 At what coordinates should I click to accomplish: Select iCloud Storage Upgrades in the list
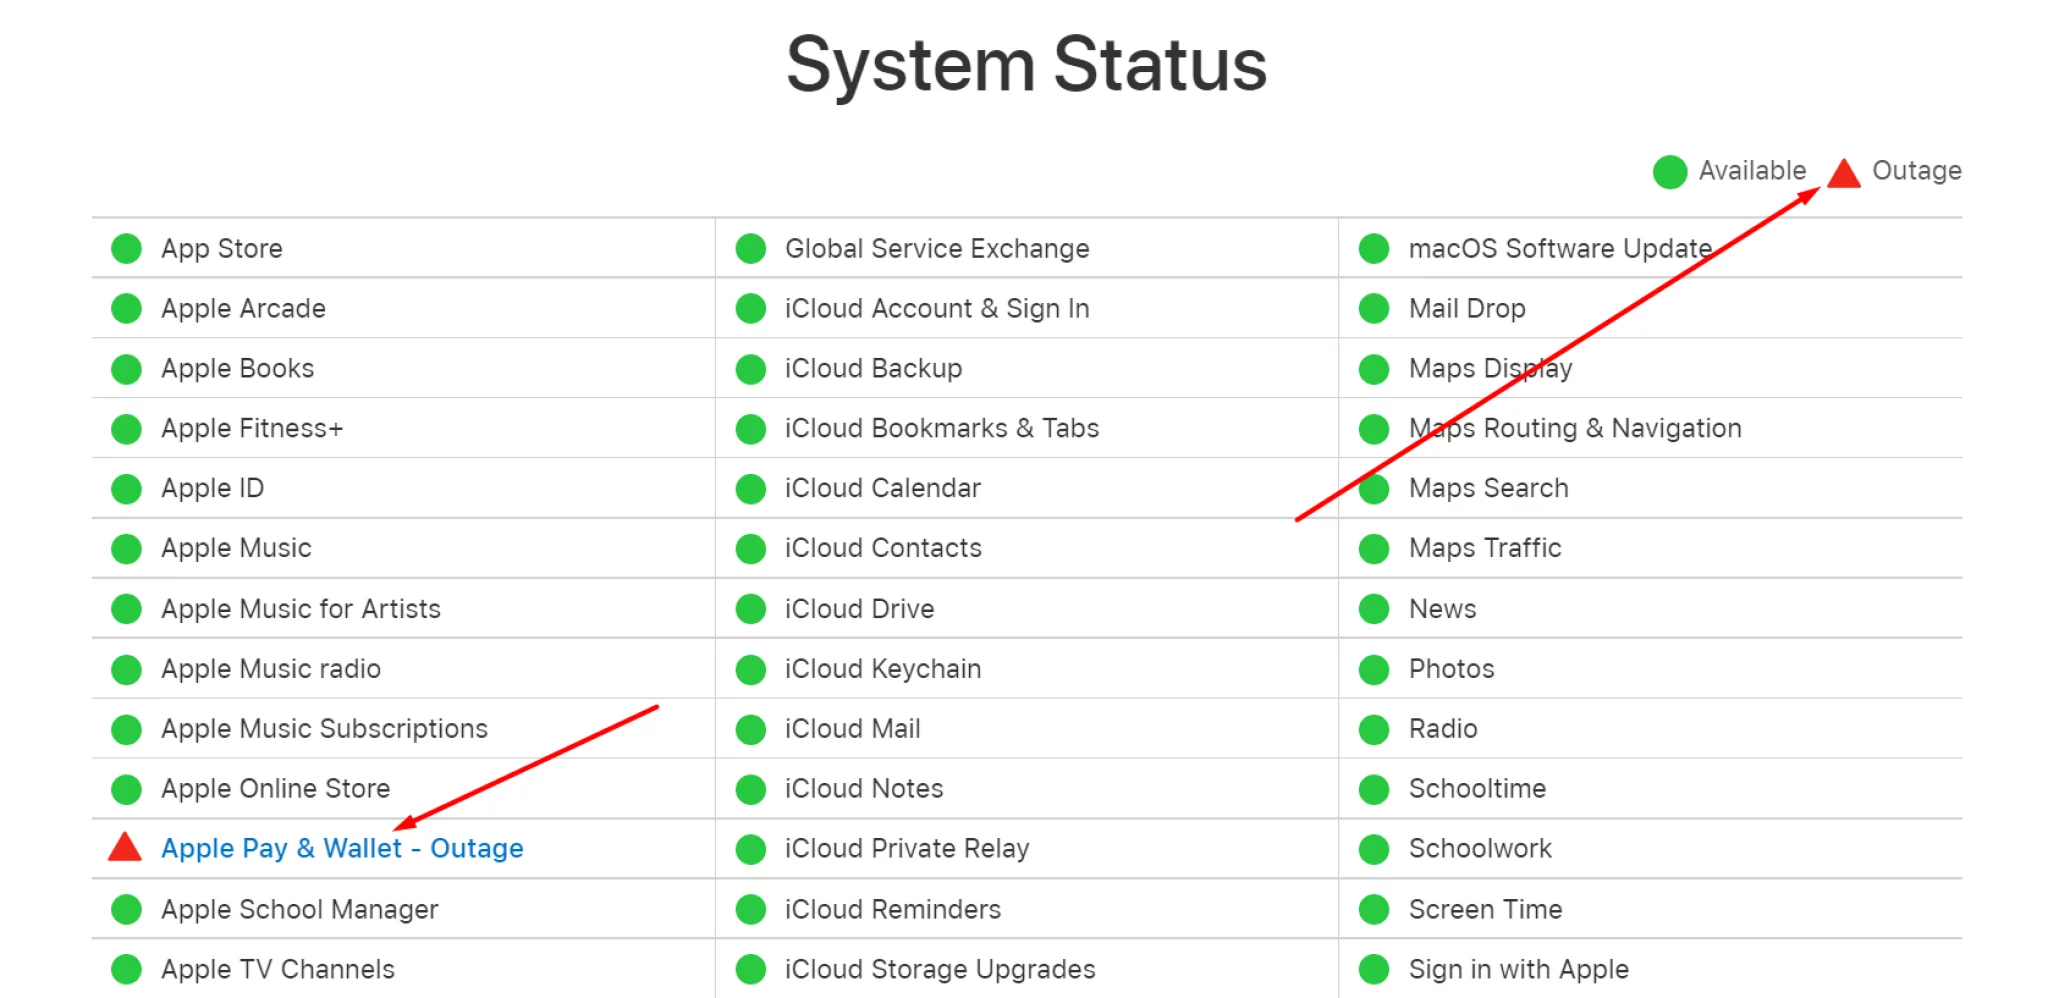point(940,969)
